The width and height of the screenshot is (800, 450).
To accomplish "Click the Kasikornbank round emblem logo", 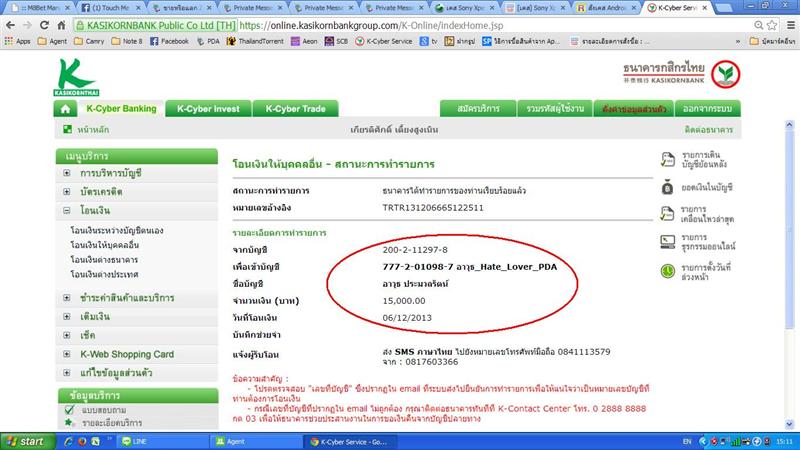I will coord(726,74).
